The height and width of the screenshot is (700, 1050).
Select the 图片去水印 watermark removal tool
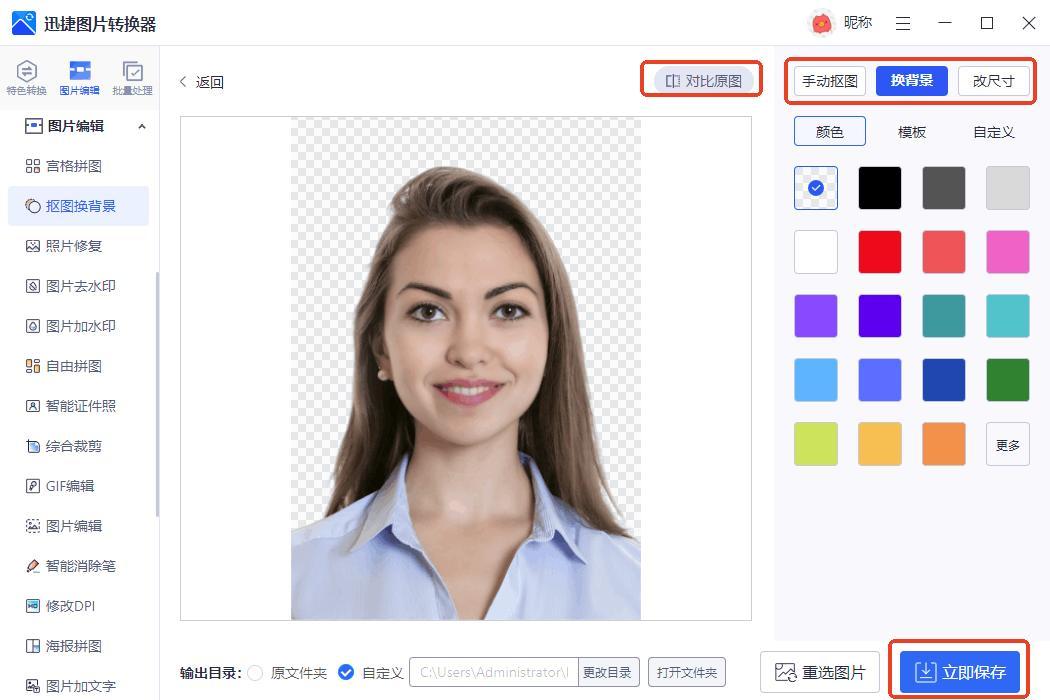(x=80, y=286)
